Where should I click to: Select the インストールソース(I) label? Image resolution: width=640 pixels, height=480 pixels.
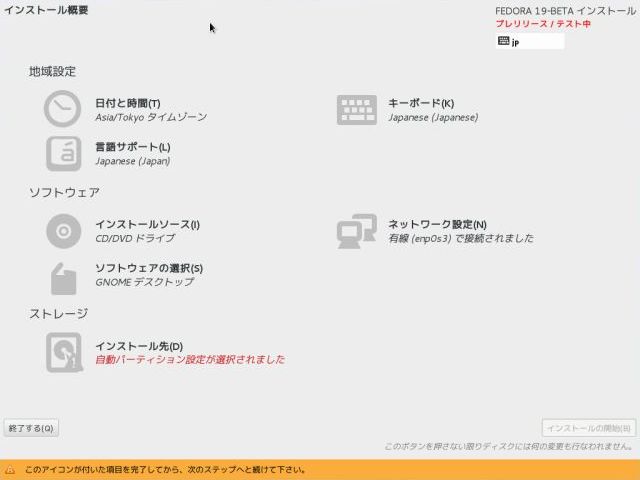(x=147, y=224)
